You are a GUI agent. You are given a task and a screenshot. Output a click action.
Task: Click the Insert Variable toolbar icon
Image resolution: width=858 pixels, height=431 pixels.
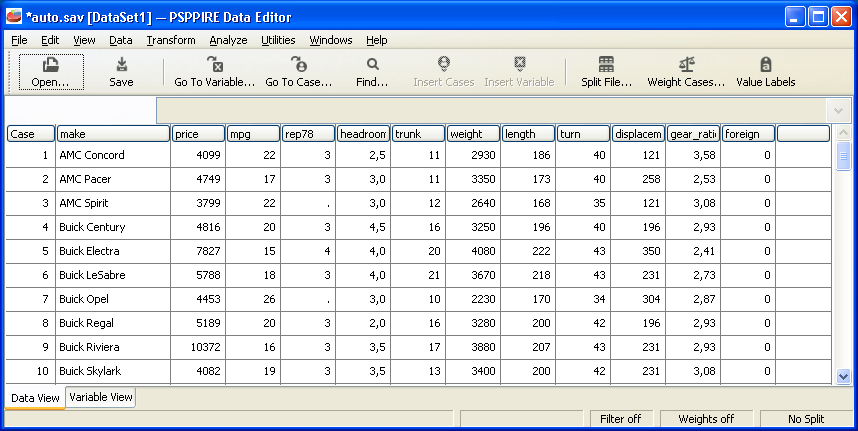point(519,72)
